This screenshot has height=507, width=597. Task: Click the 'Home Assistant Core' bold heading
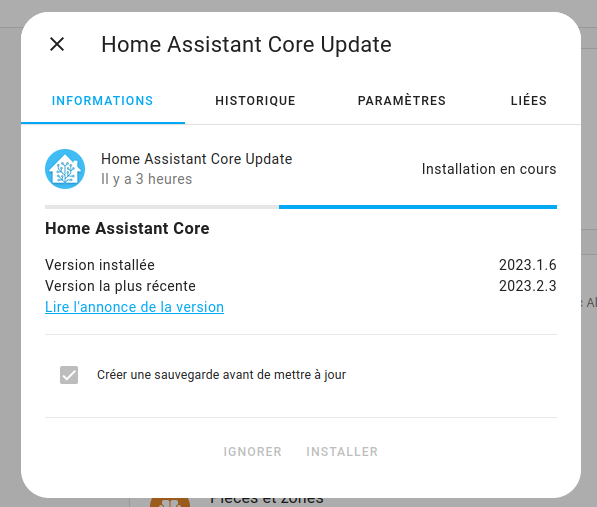(127, 228)
